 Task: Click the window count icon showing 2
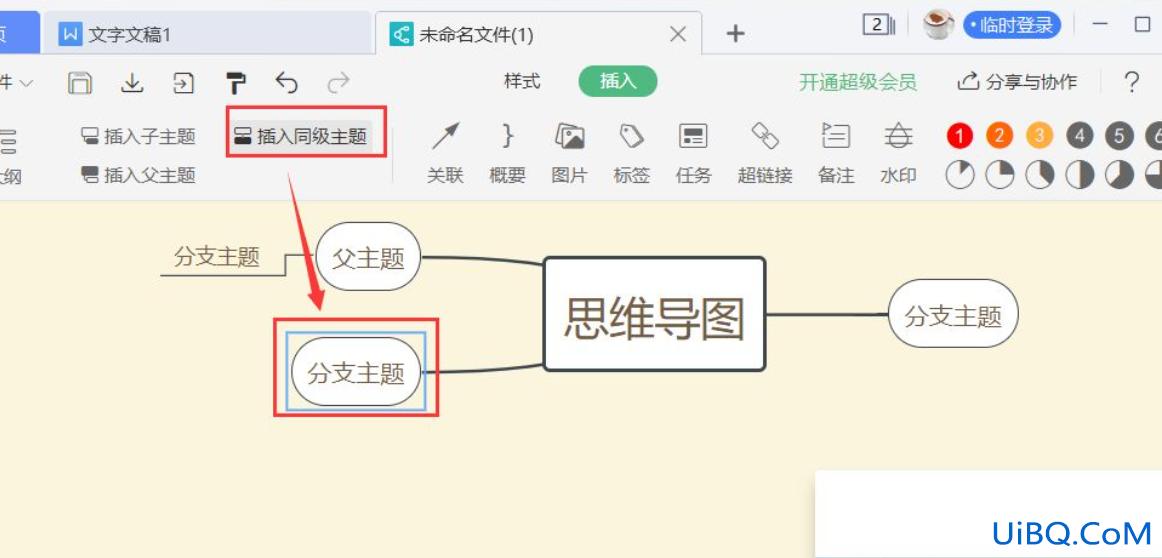(x=879, y=25)
